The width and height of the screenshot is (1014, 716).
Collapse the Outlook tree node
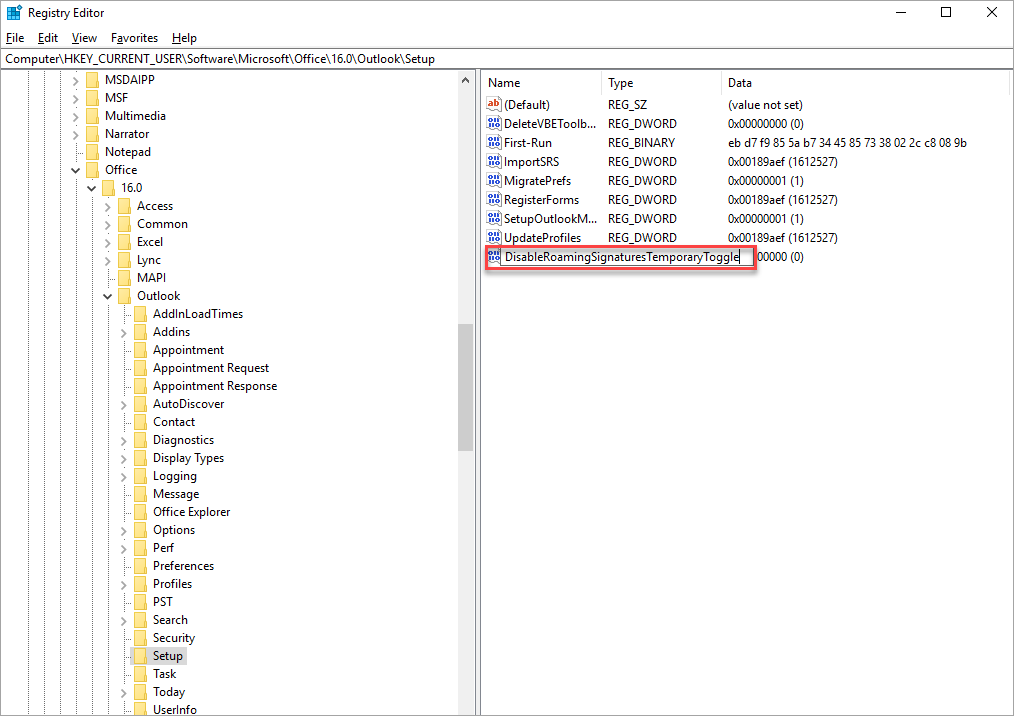[x=108, y=296]
